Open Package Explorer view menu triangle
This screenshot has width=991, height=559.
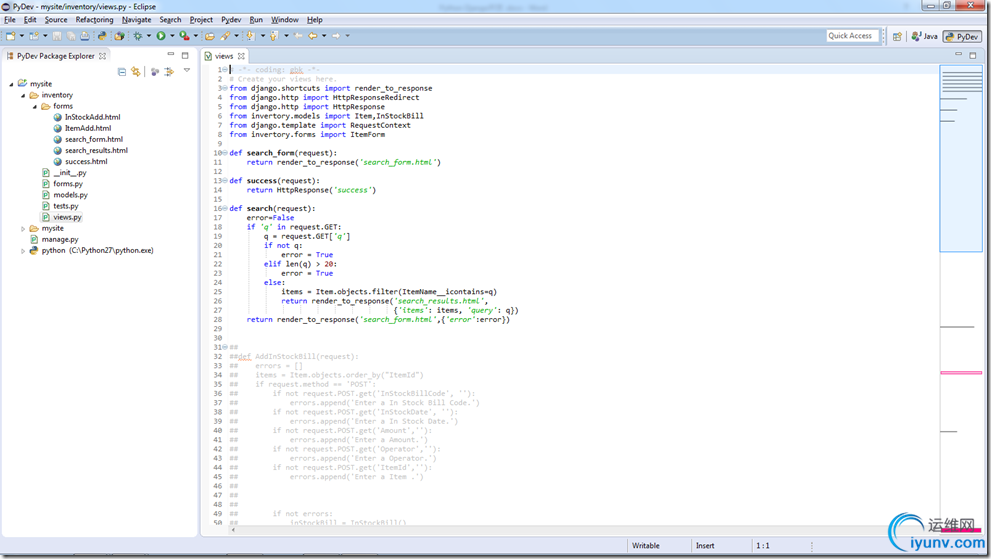pos(187,71)
